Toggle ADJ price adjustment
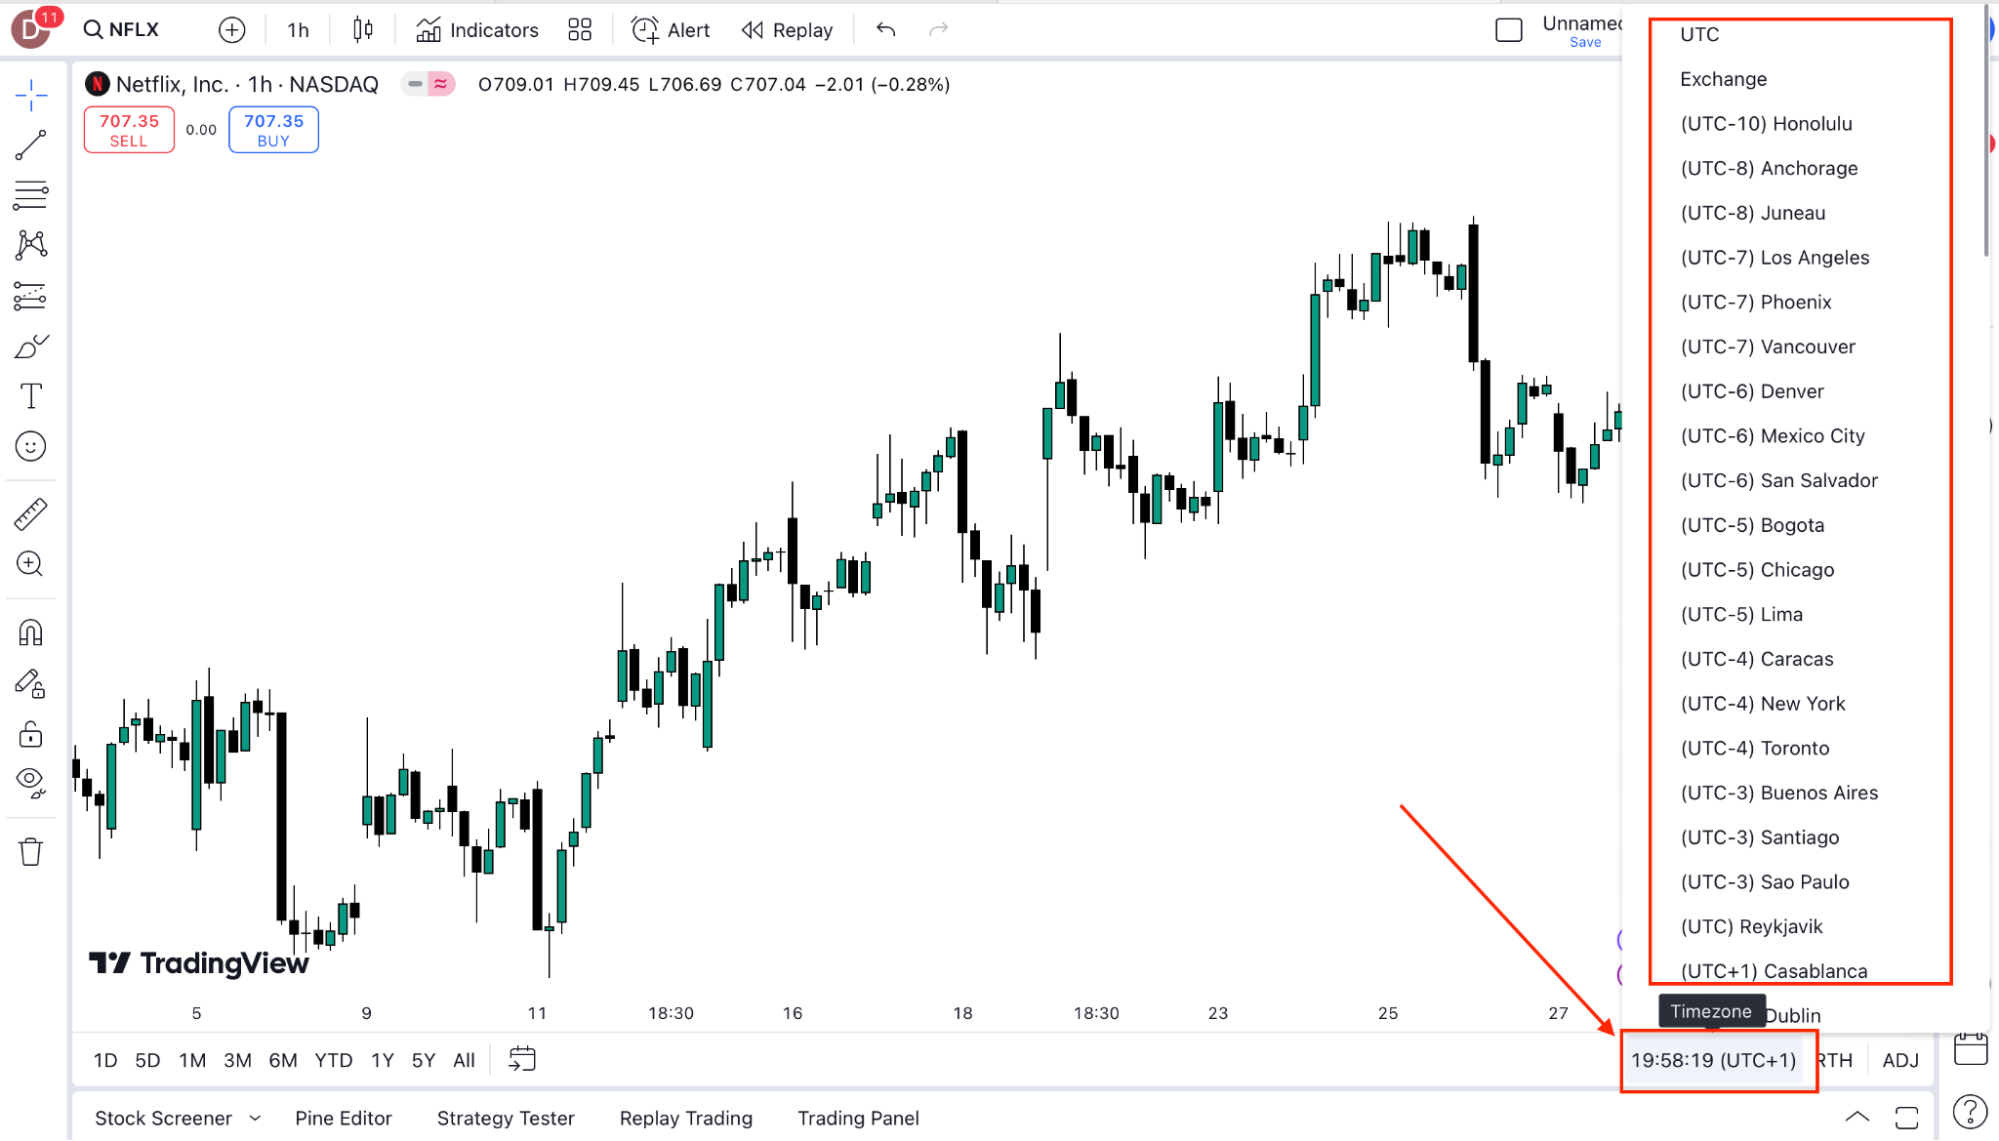This screenshot has width=1999, height=1141. pos(1900,1060)
